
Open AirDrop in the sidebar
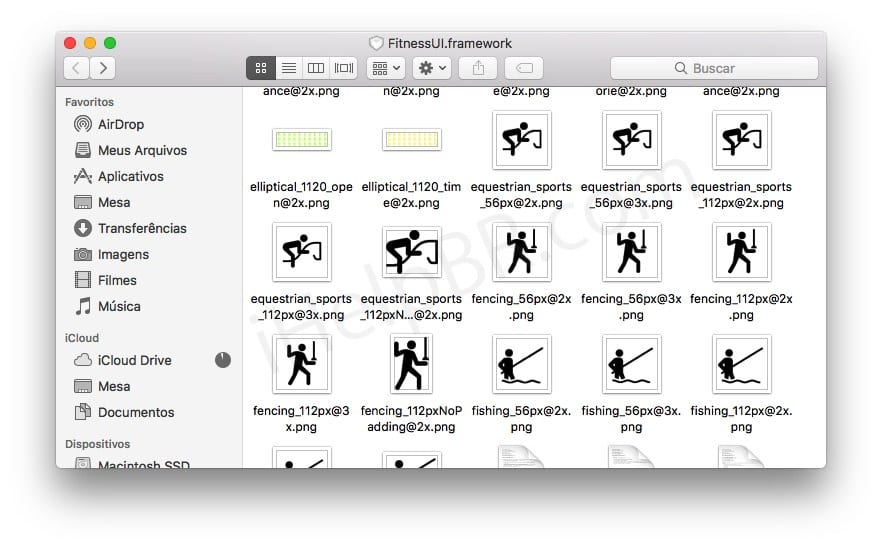coord(120,124)
